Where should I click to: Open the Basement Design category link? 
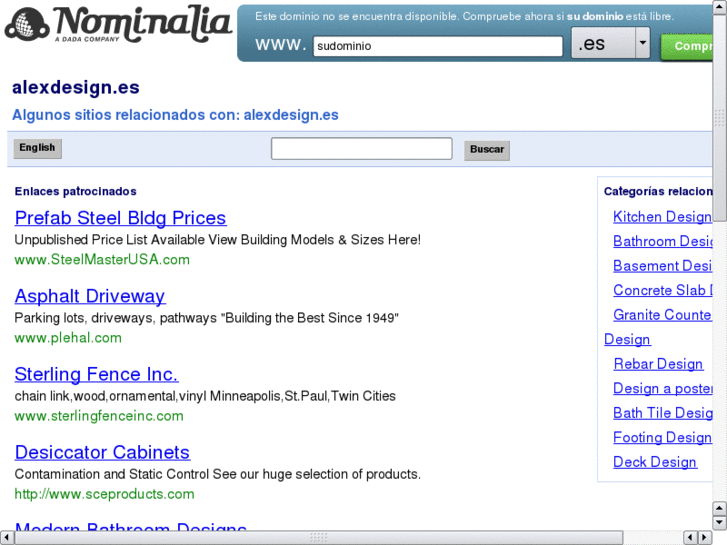click(x=663, y=266)
